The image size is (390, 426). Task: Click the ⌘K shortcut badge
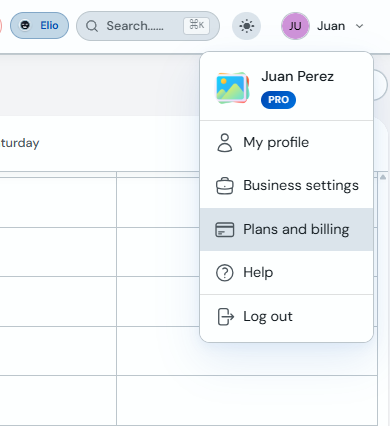[196, 26]
